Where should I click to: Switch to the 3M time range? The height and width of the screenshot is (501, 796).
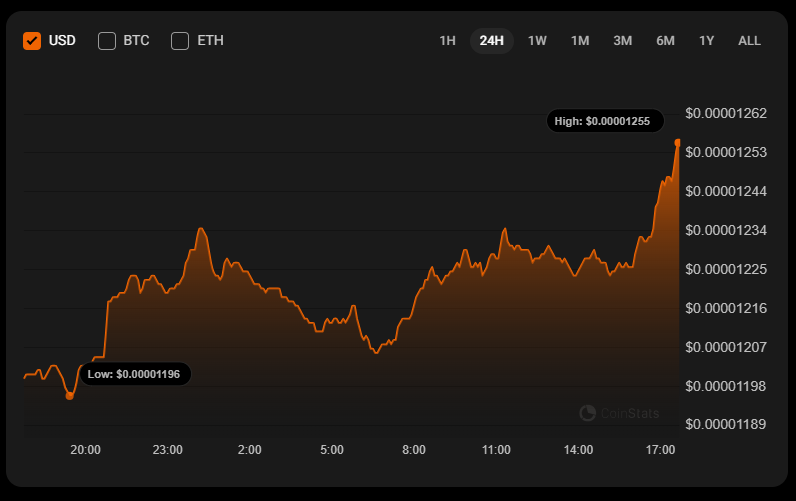tap(622, 41)
